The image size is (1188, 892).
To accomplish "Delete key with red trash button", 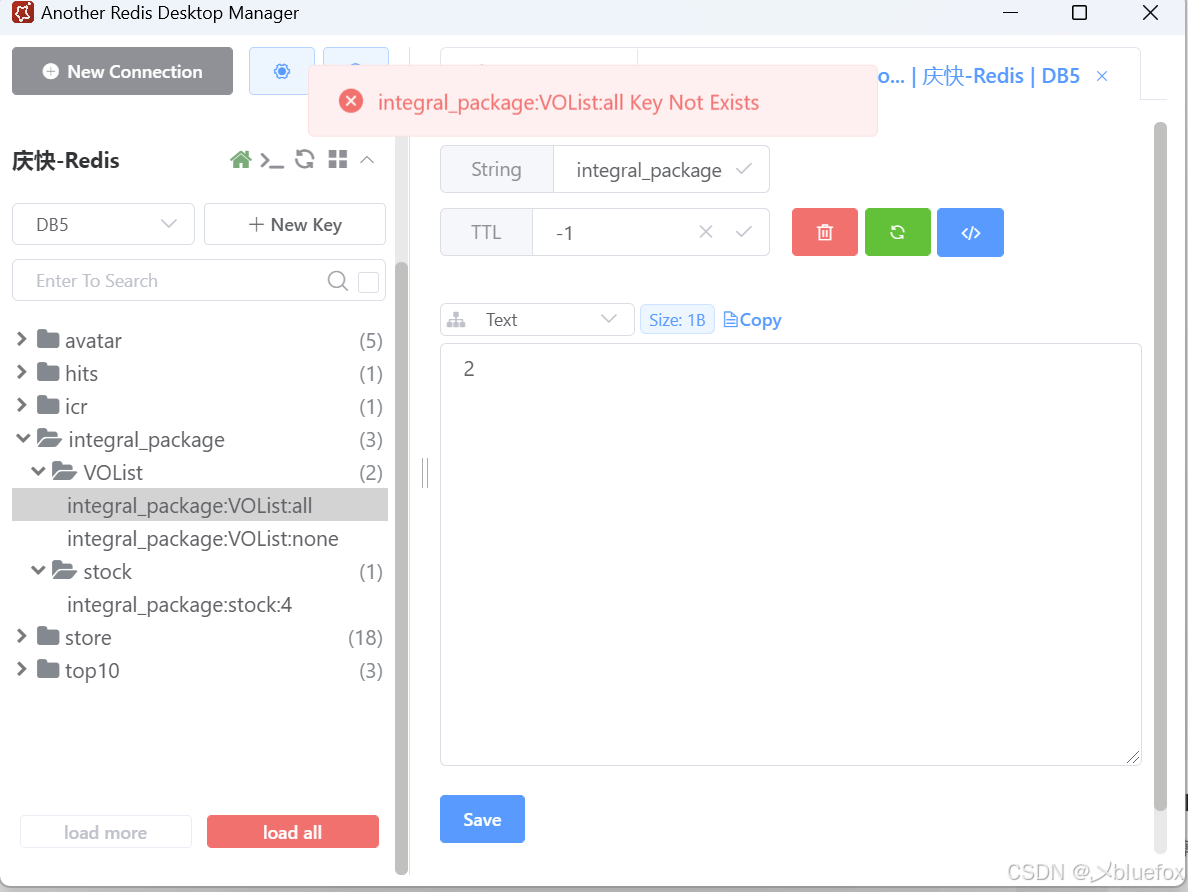I will click(x=825, y=232).
